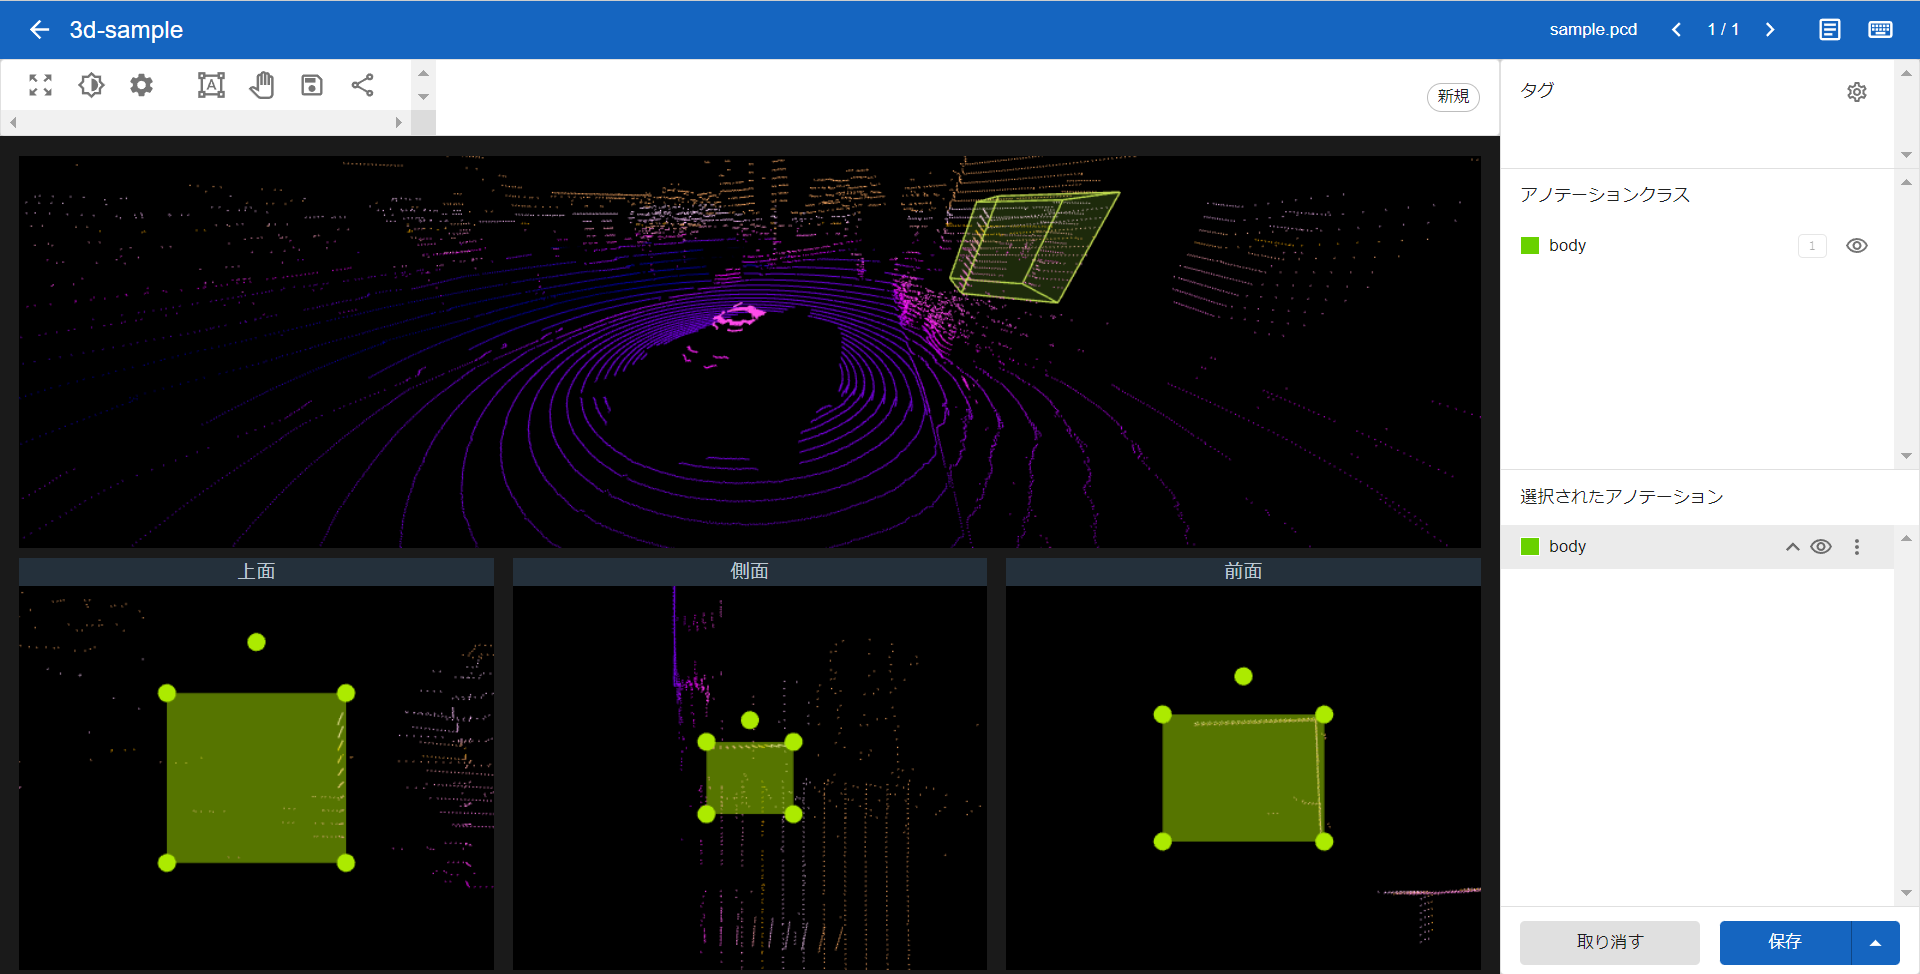The image size is (1920, 974).
Task: Click the 上面 top view header
Action: coord(256,571)
